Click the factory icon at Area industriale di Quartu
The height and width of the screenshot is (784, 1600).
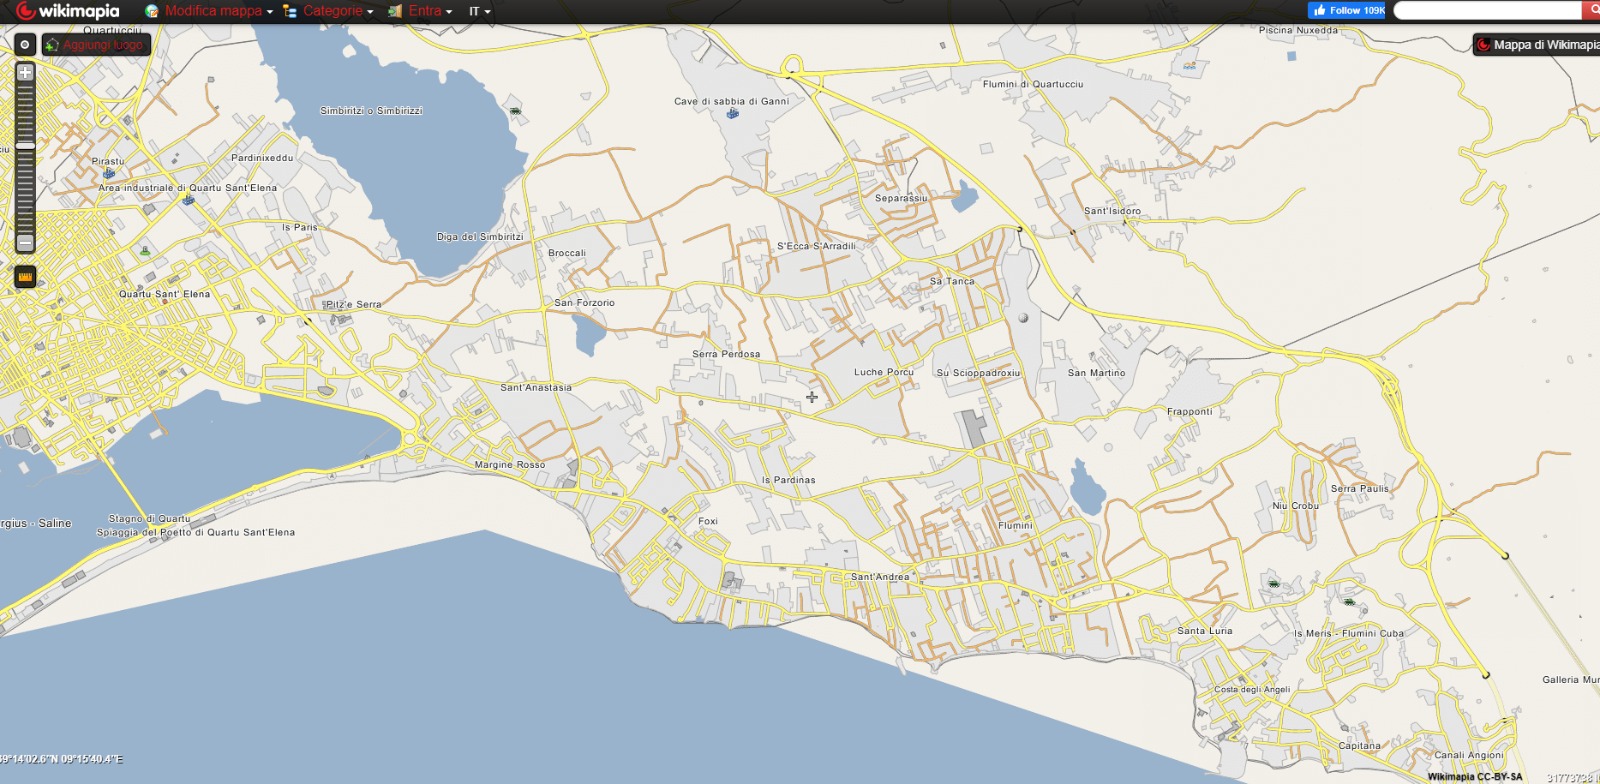(x=188, y=199)
